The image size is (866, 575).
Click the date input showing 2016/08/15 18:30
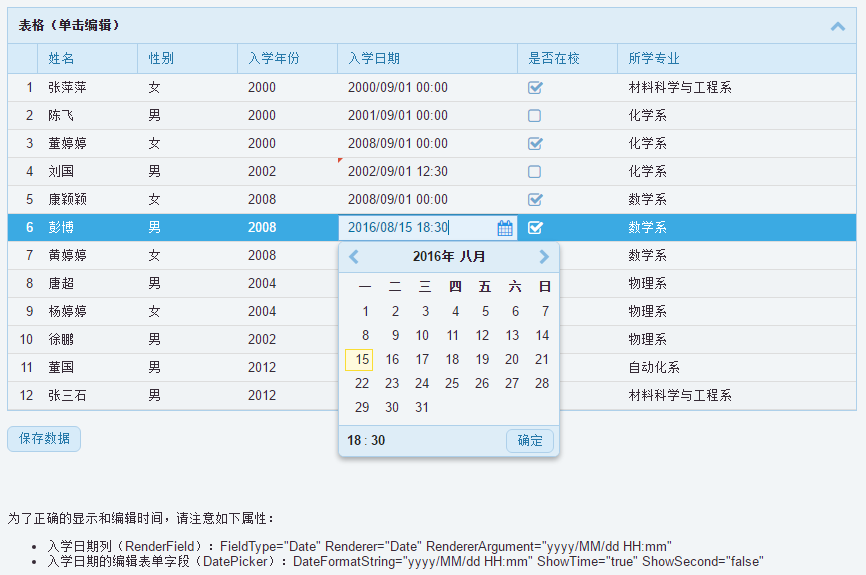pyautogui.click(x=415, y=228)
